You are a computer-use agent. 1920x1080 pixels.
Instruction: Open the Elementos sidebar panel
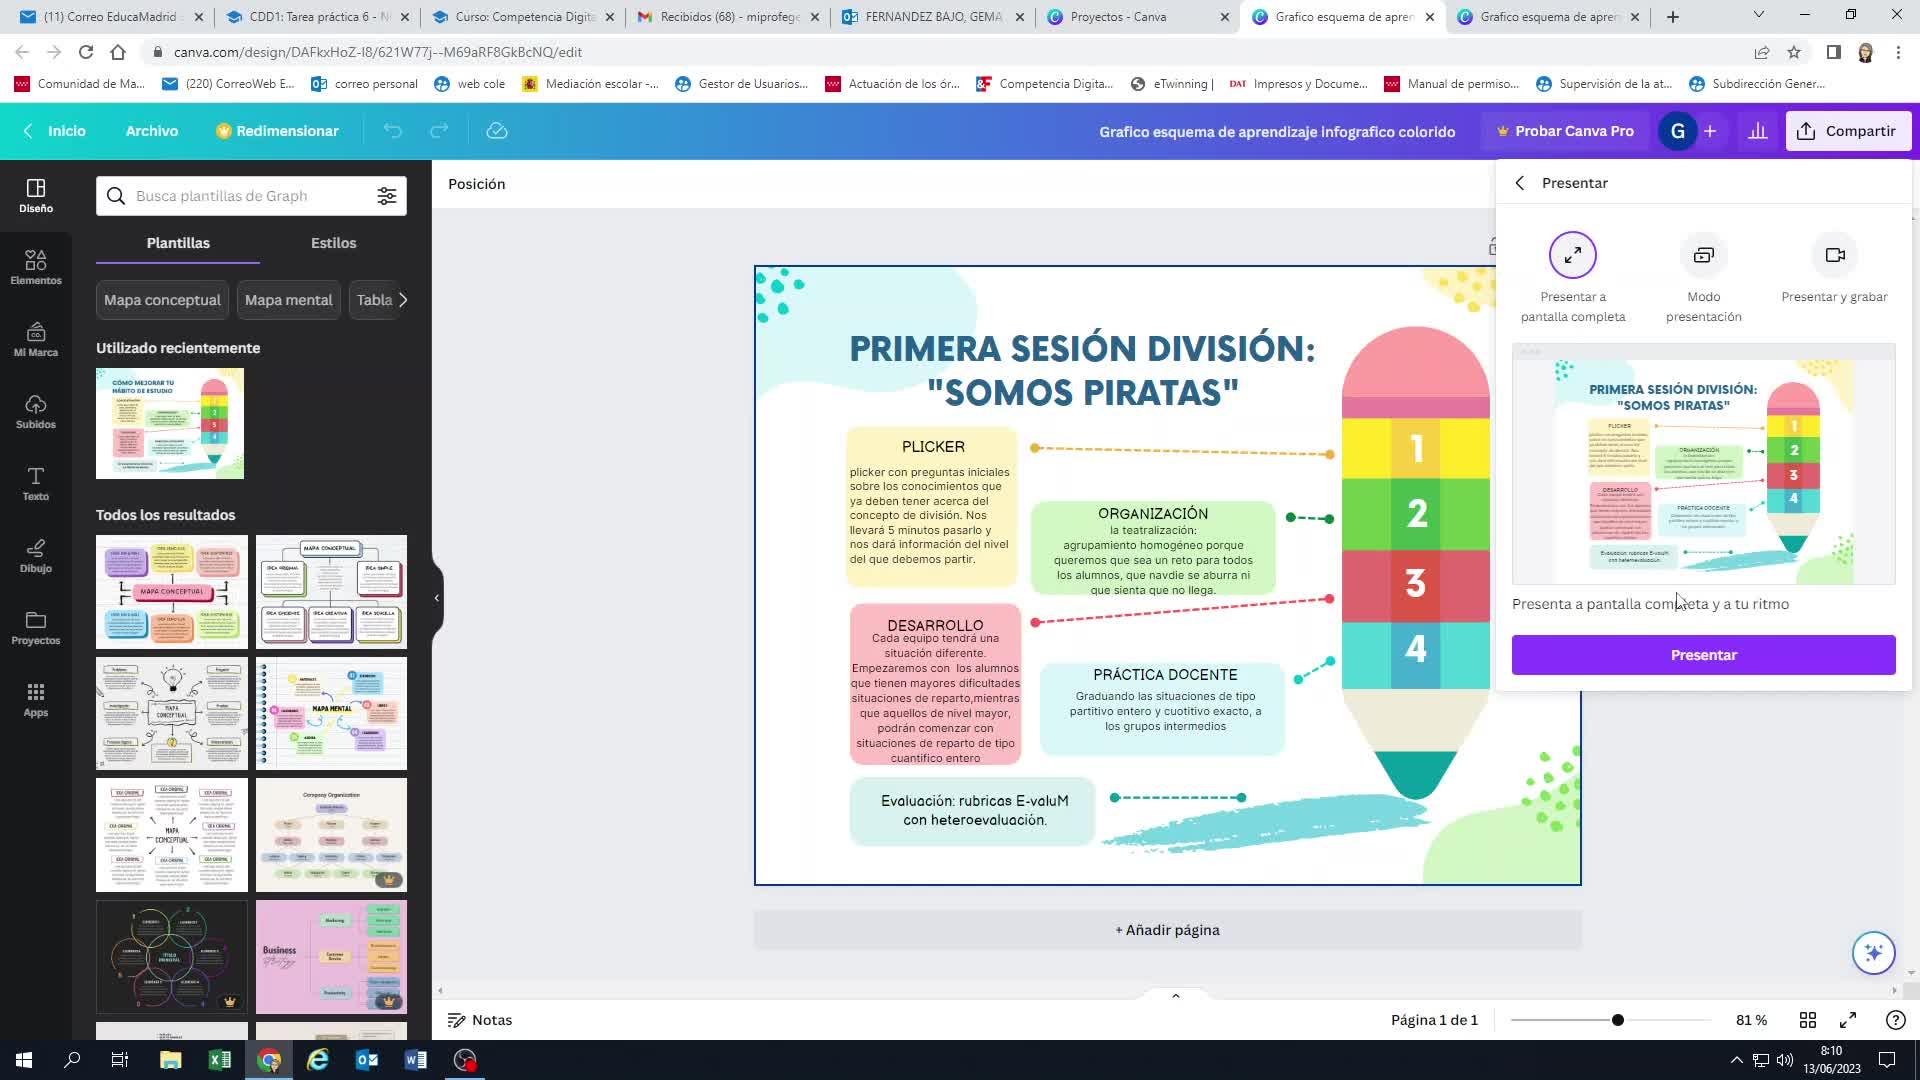pos(36,267)
